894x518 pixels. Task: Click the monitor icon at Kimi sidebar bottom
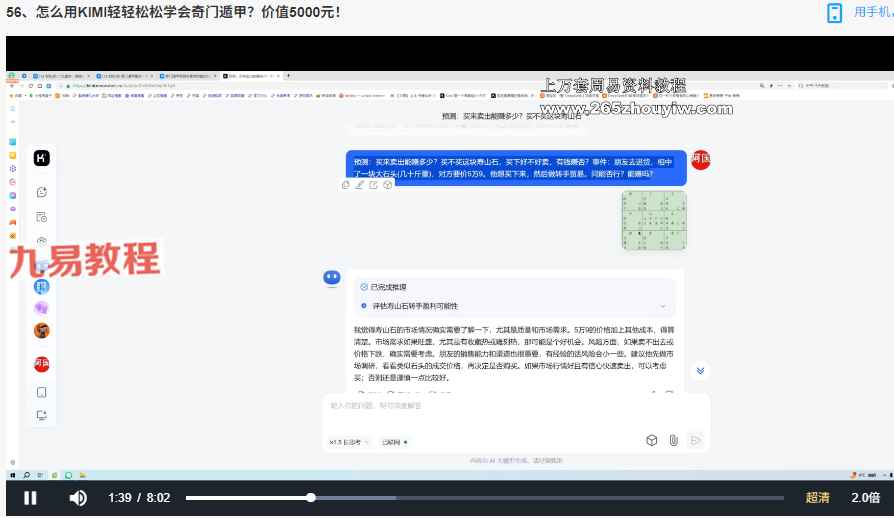tap(42, 415)
